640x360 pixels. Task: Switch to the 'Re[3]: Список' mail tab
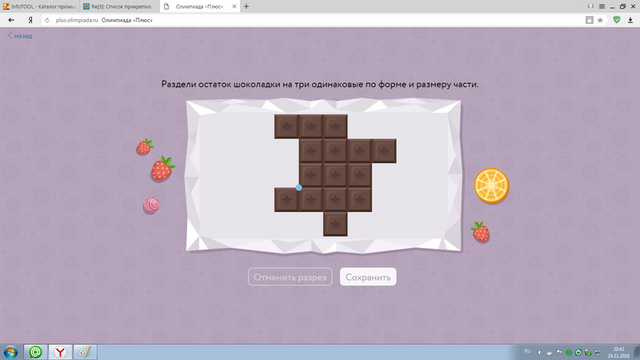coord(119,7)
